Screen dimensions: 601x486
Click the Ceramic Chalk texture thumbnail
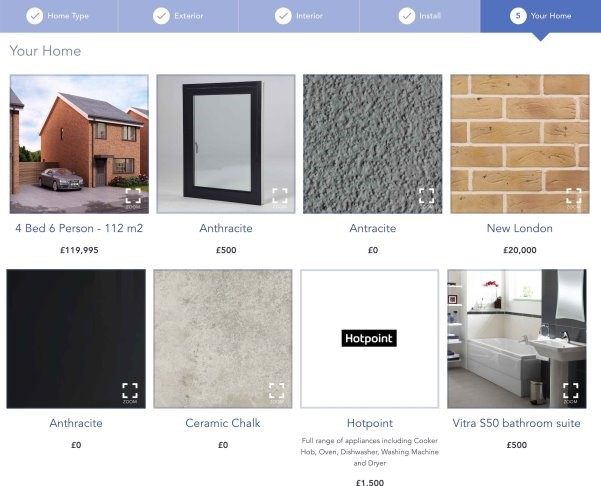pyautogui.click(x=223, y=338)
